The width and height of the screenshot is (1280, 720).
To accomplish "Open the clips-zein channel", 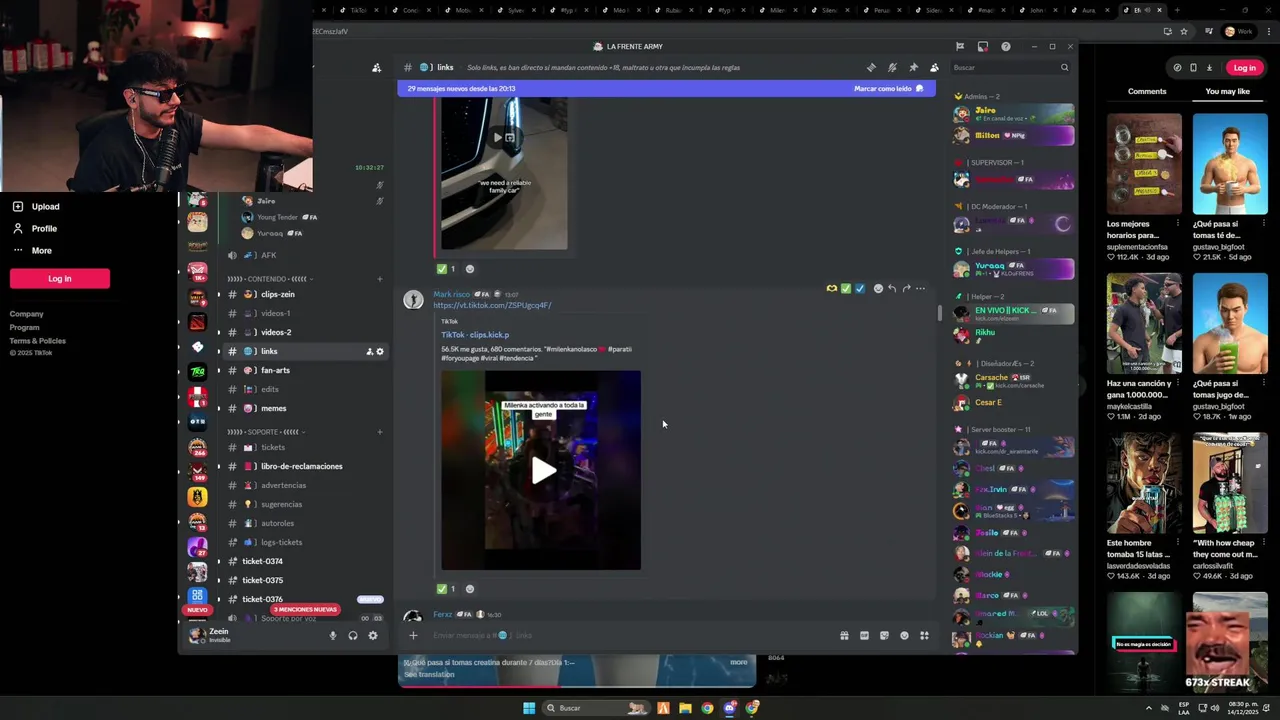I will [x=304, y=294].
